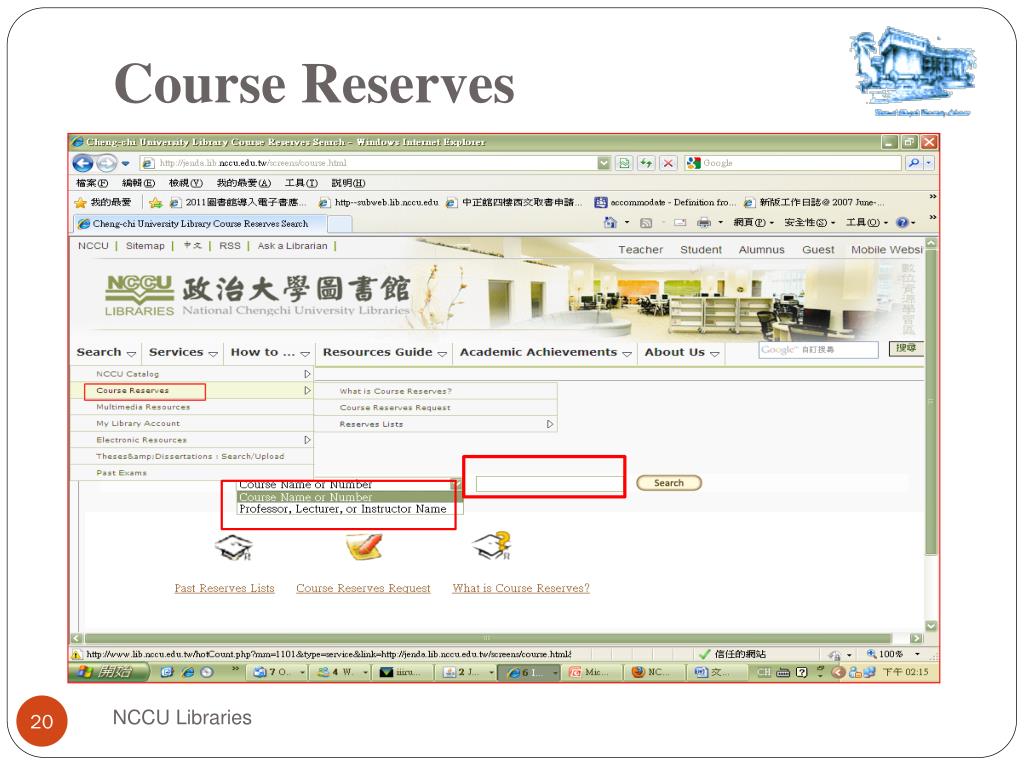
Task: Go forward with the browser Forward arrow
Action: [106, 163]
